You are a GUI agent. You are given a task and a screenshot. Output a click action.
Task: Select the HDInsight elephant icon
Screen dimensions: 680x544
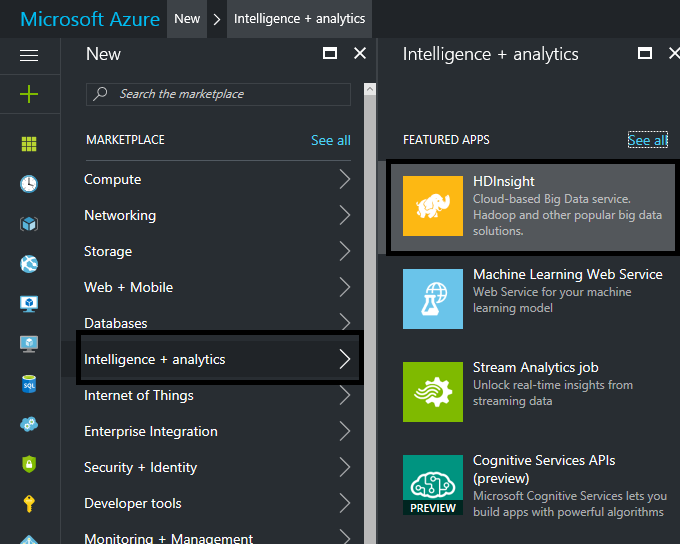click(x=432, y=205)
